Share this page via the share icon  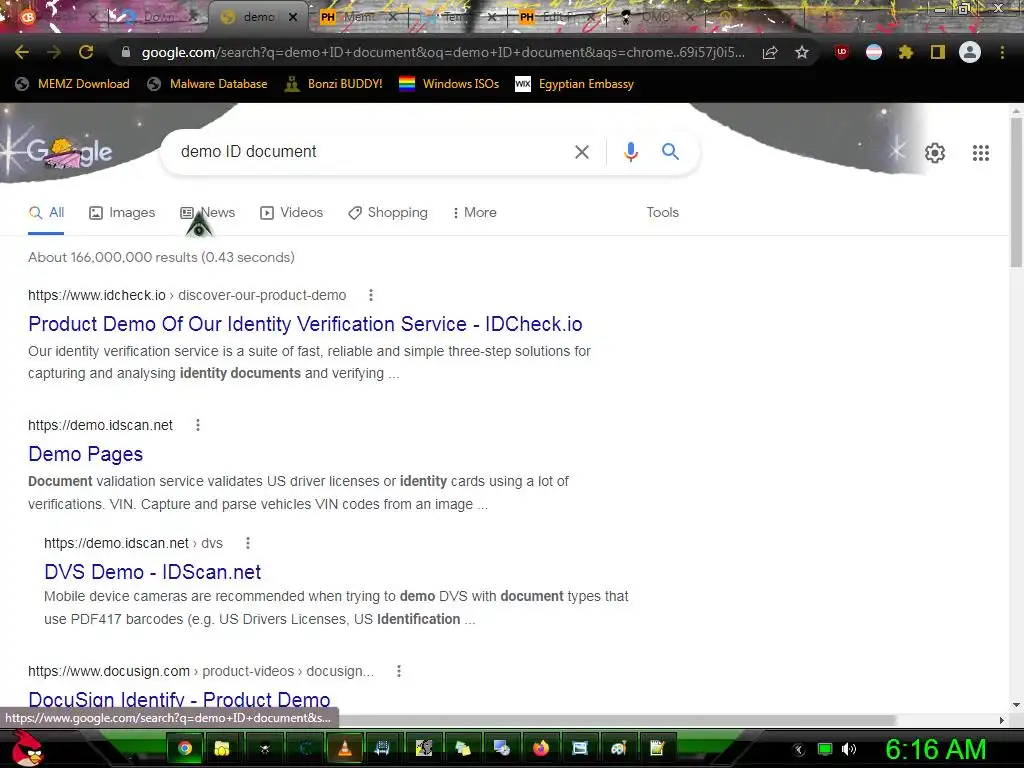(x=770, y=52)
